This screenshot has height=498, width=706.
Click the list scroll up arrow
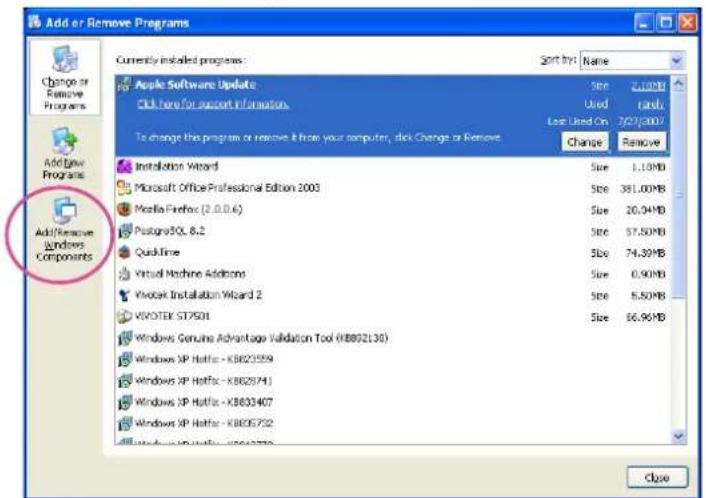[678, 84]
